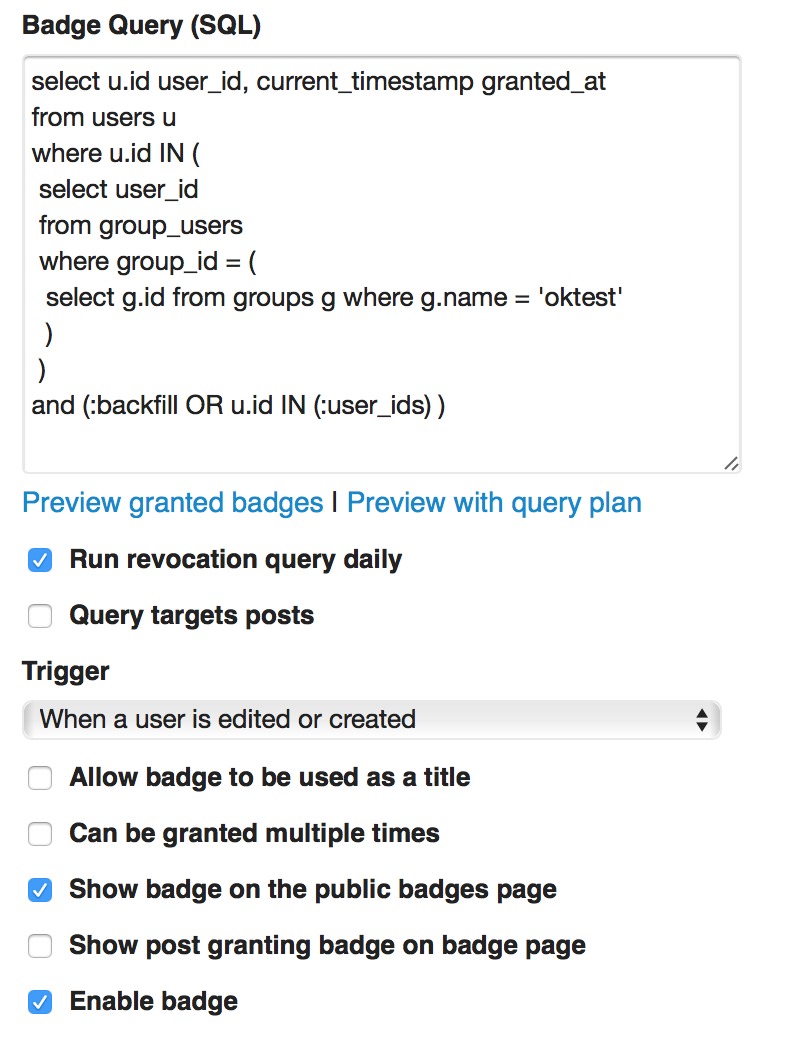790x1046 pixels.
Task: Open Preview with query plan link
Action: point(494,502)
